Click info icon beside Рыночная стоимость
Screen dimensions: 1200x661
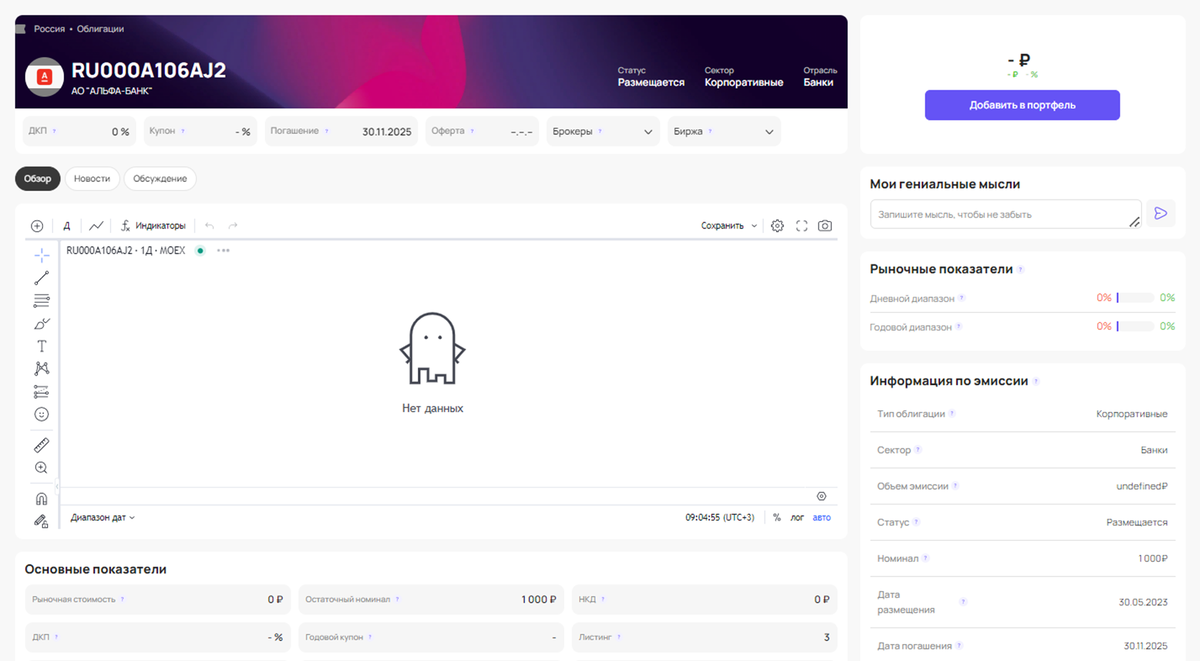pyautogui.click(x=122, y=600)
